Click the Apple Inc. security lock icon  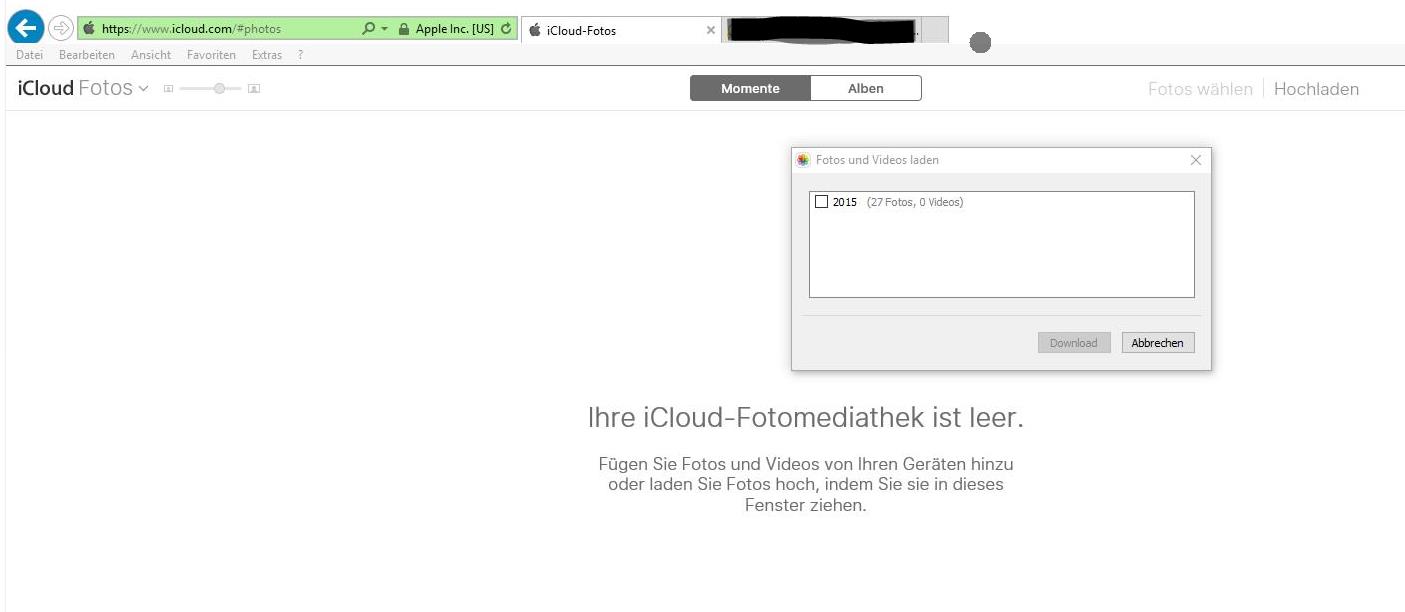pyautogui.click(x=404, y=29)
